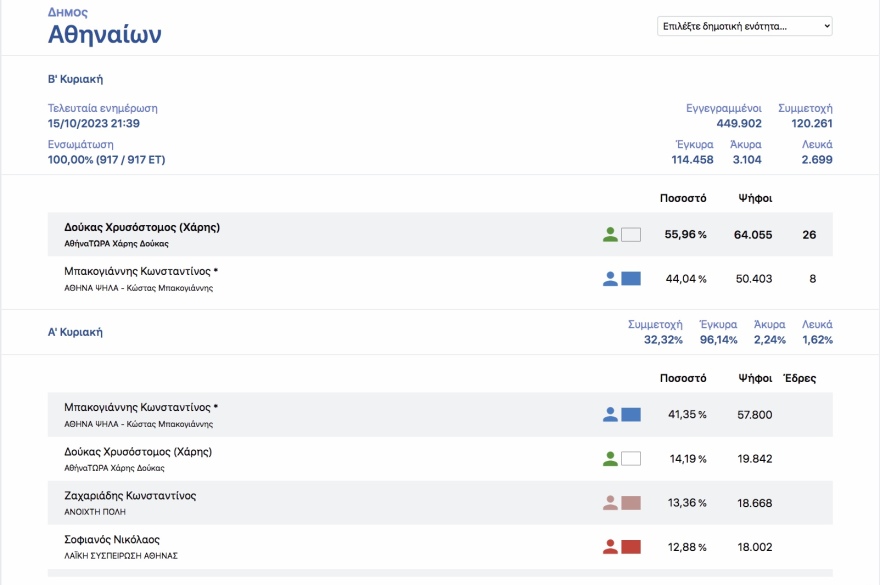Click the Β' Κυριακή section heading
Viewport: 880px width, 585px height.
[x=76, y=79]
